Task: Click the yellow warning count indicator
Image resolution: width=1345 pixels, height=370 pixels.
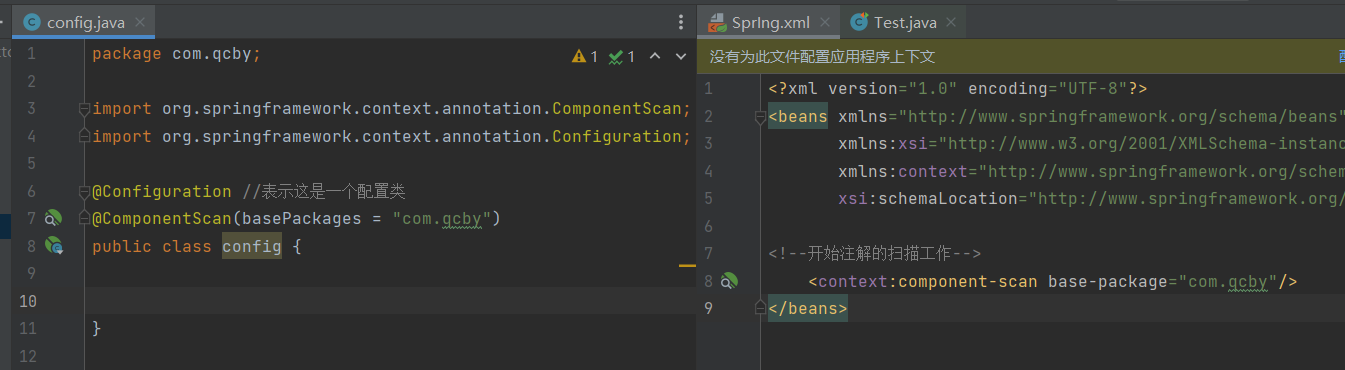Action: 585,57
